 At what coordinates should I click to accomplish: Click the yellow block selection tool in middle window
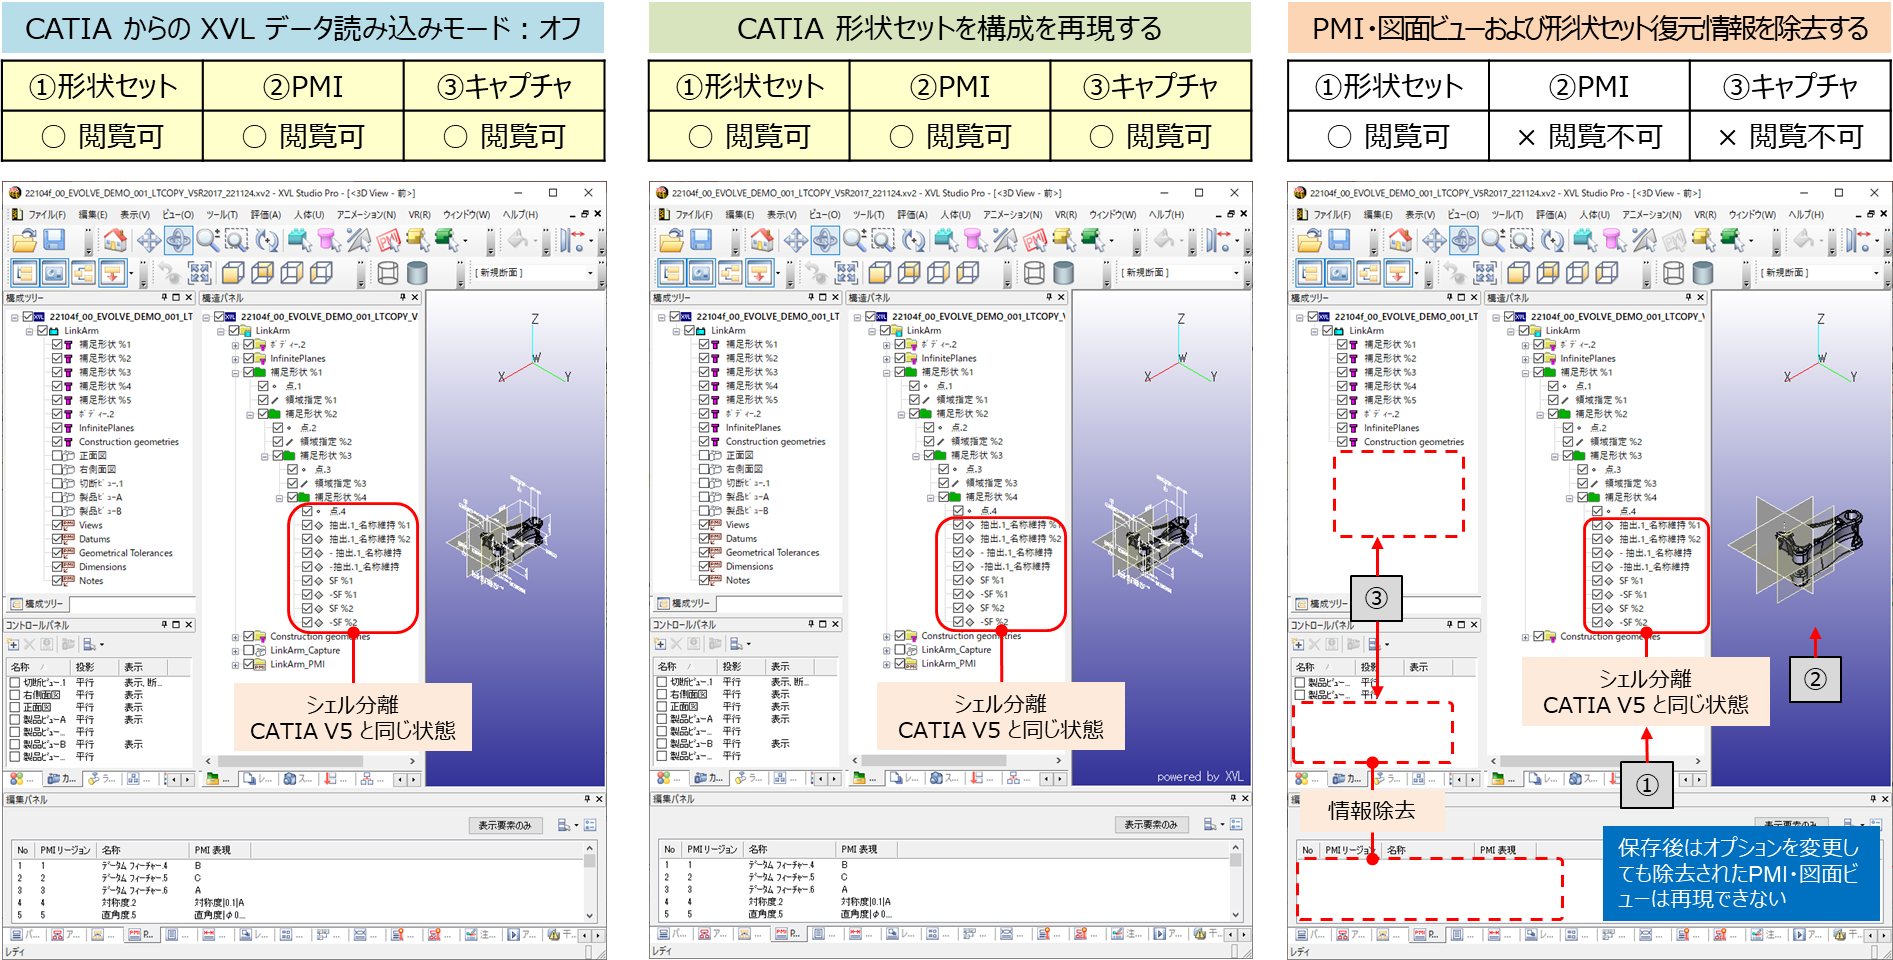(1064, 240)
